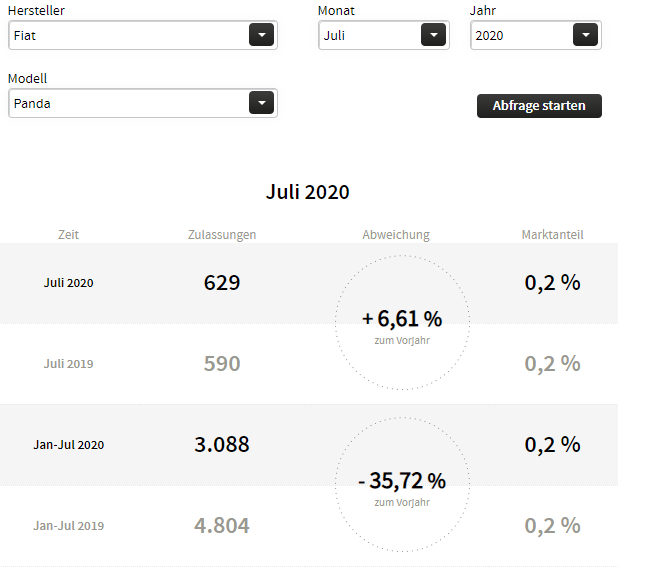Click the Abweichung column header
The height and width of the screenshot is (577, 656).
point(396,235)
